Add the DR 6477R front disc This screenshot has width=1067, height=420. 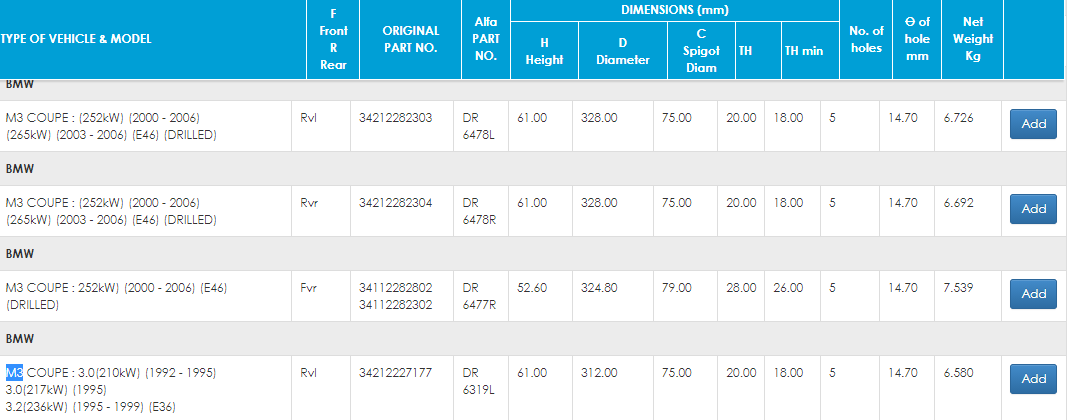(x=1033, y=294)
